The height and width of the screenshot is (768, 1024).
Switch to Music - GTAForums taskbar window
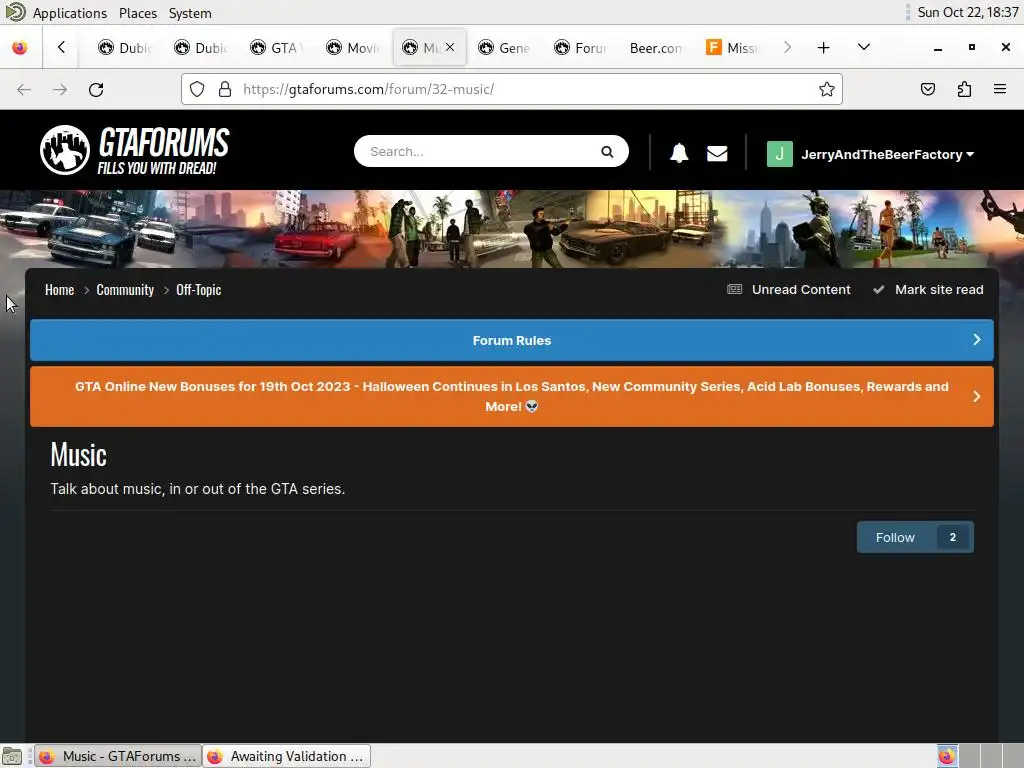118,756
